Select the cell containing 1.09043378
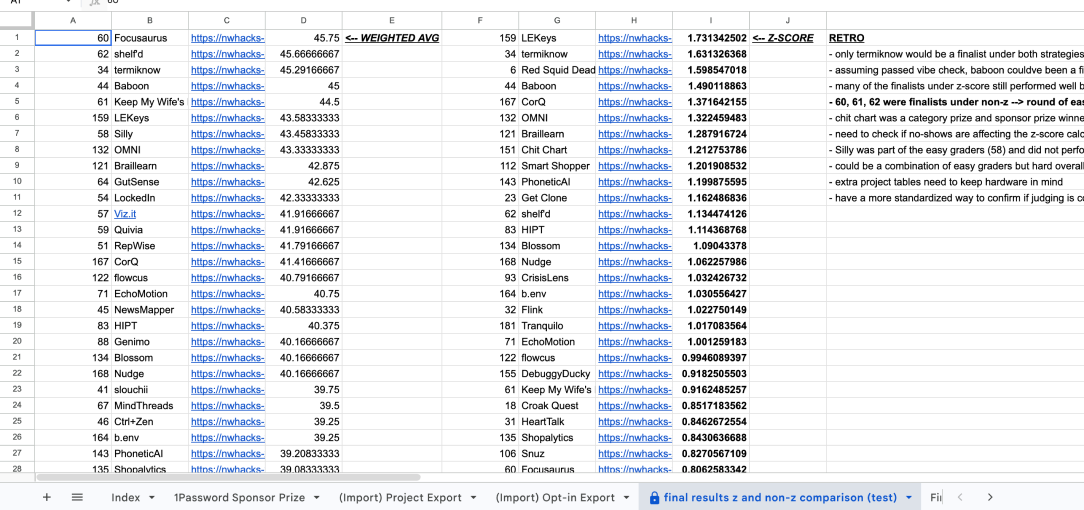1084x510 pixels. click(711, 246)
